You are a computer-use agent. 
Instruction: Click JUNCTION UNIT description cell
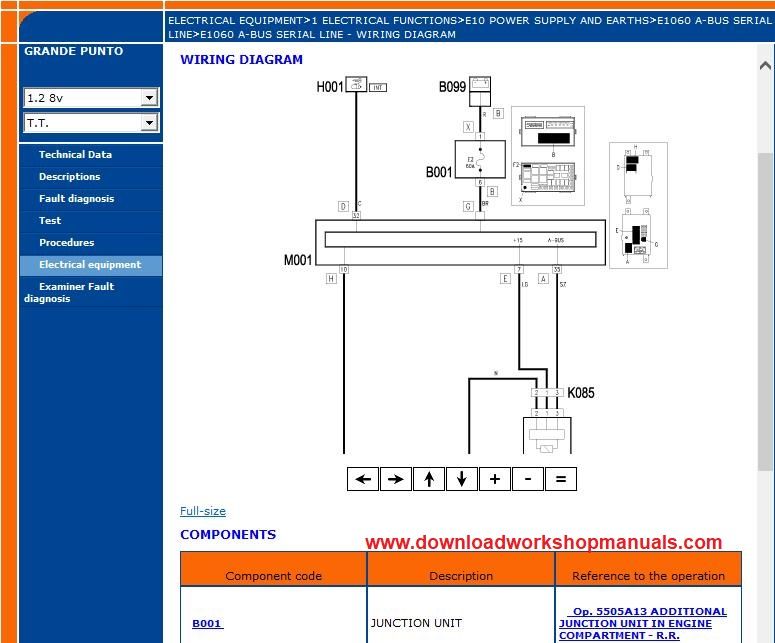[461, 615]
